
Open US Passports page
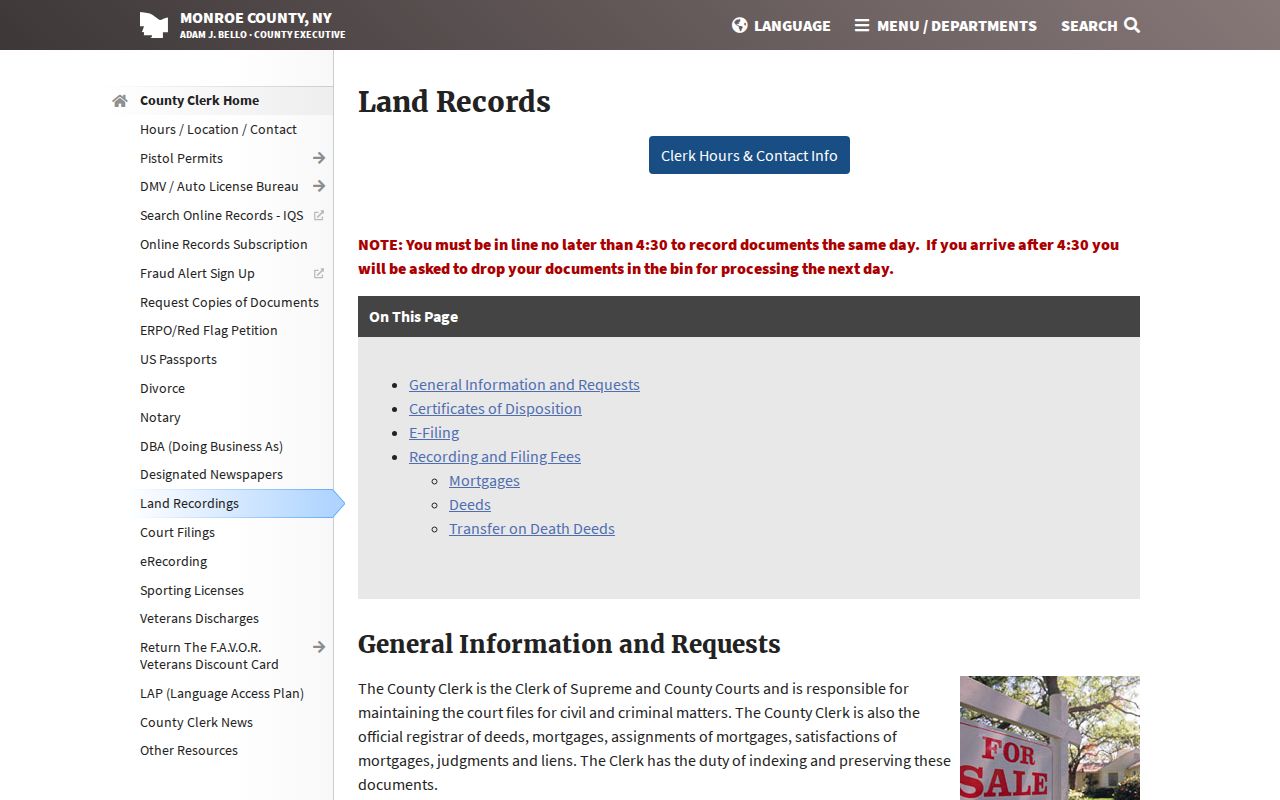coord(178,359)
